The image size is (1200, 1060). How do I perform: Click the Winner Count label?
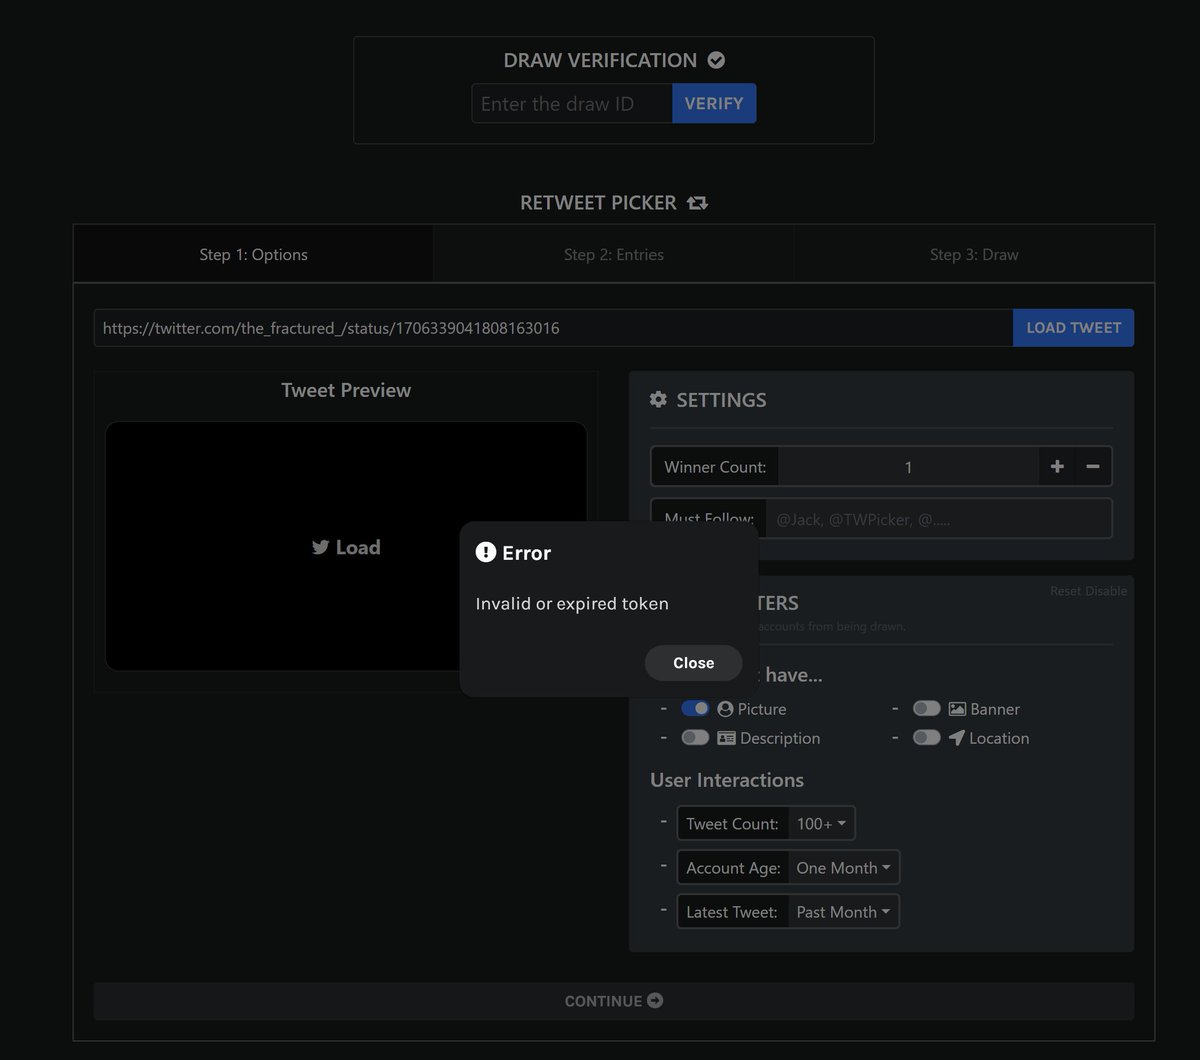click(x=715, y=467)
